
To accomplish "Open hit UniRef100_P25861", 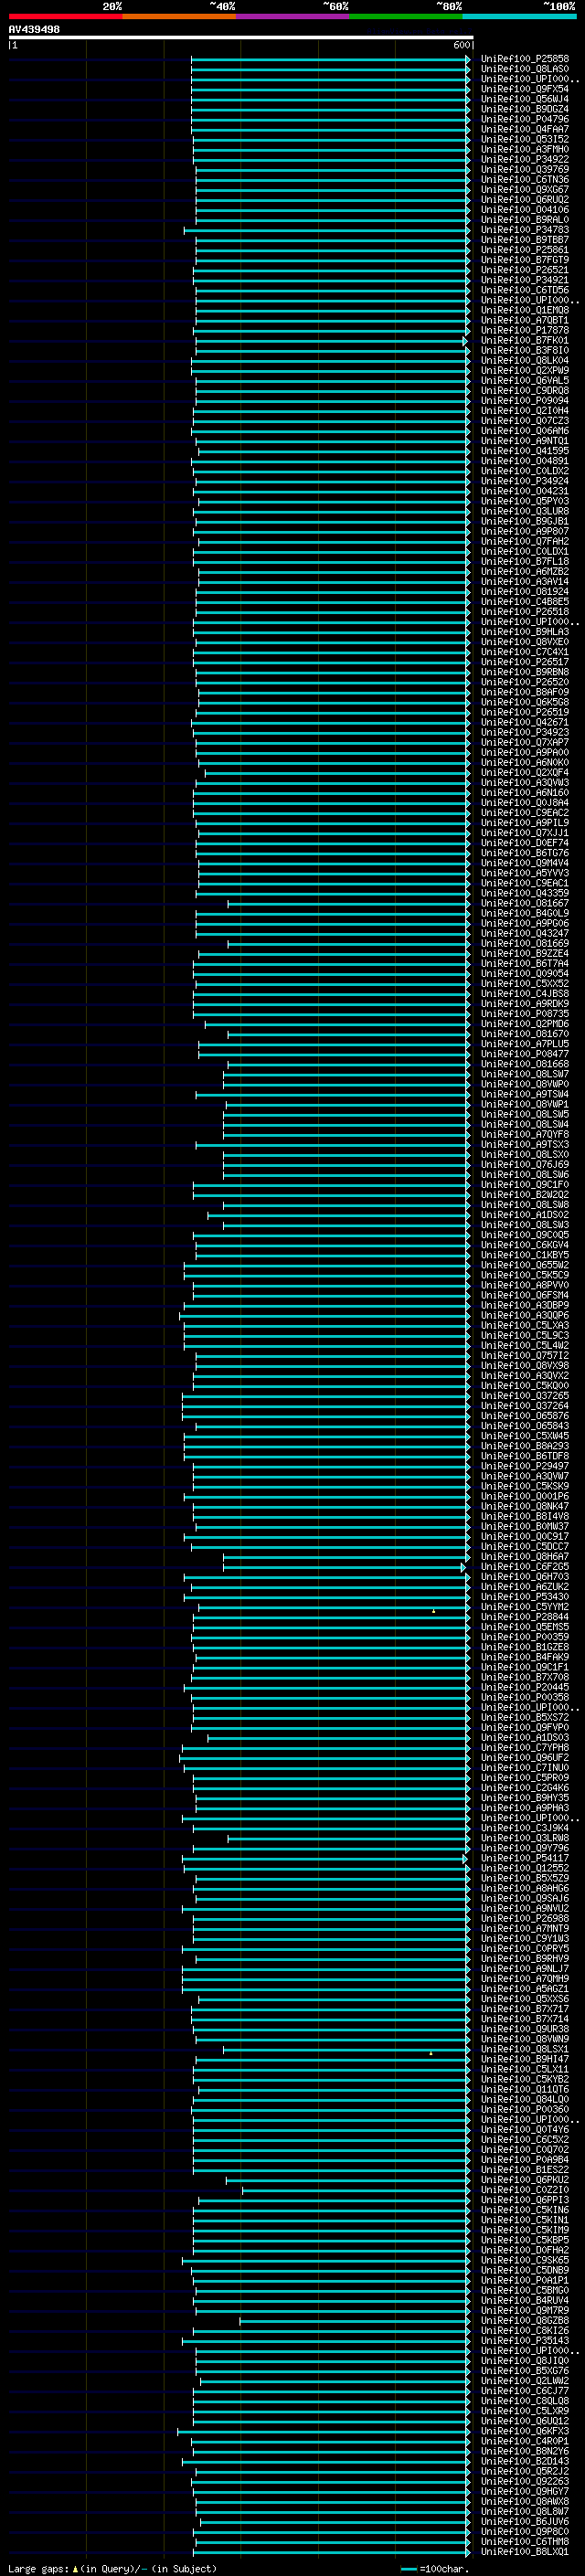I will click(x=524, y=250).
